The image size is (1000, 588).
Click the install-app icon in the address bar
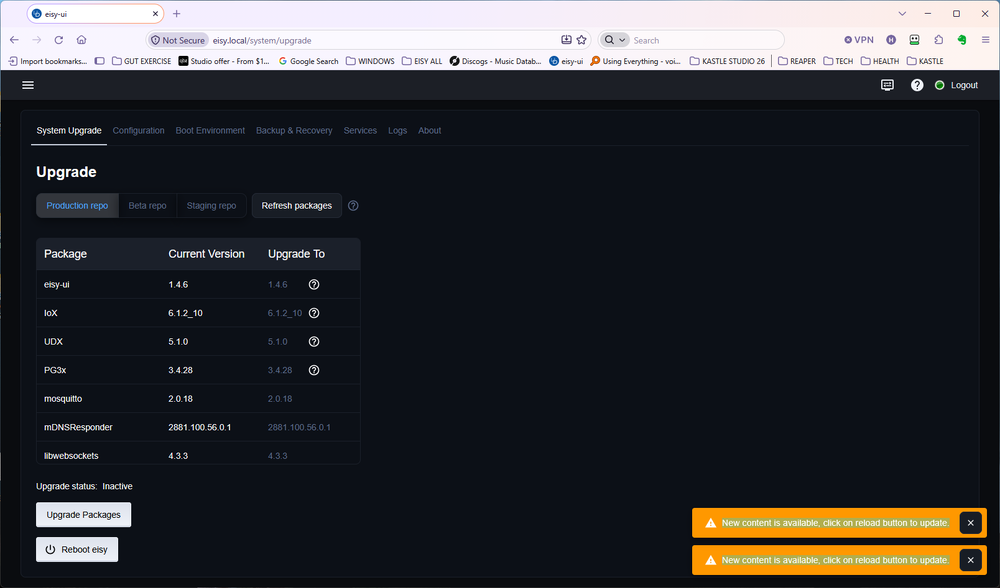566,40
